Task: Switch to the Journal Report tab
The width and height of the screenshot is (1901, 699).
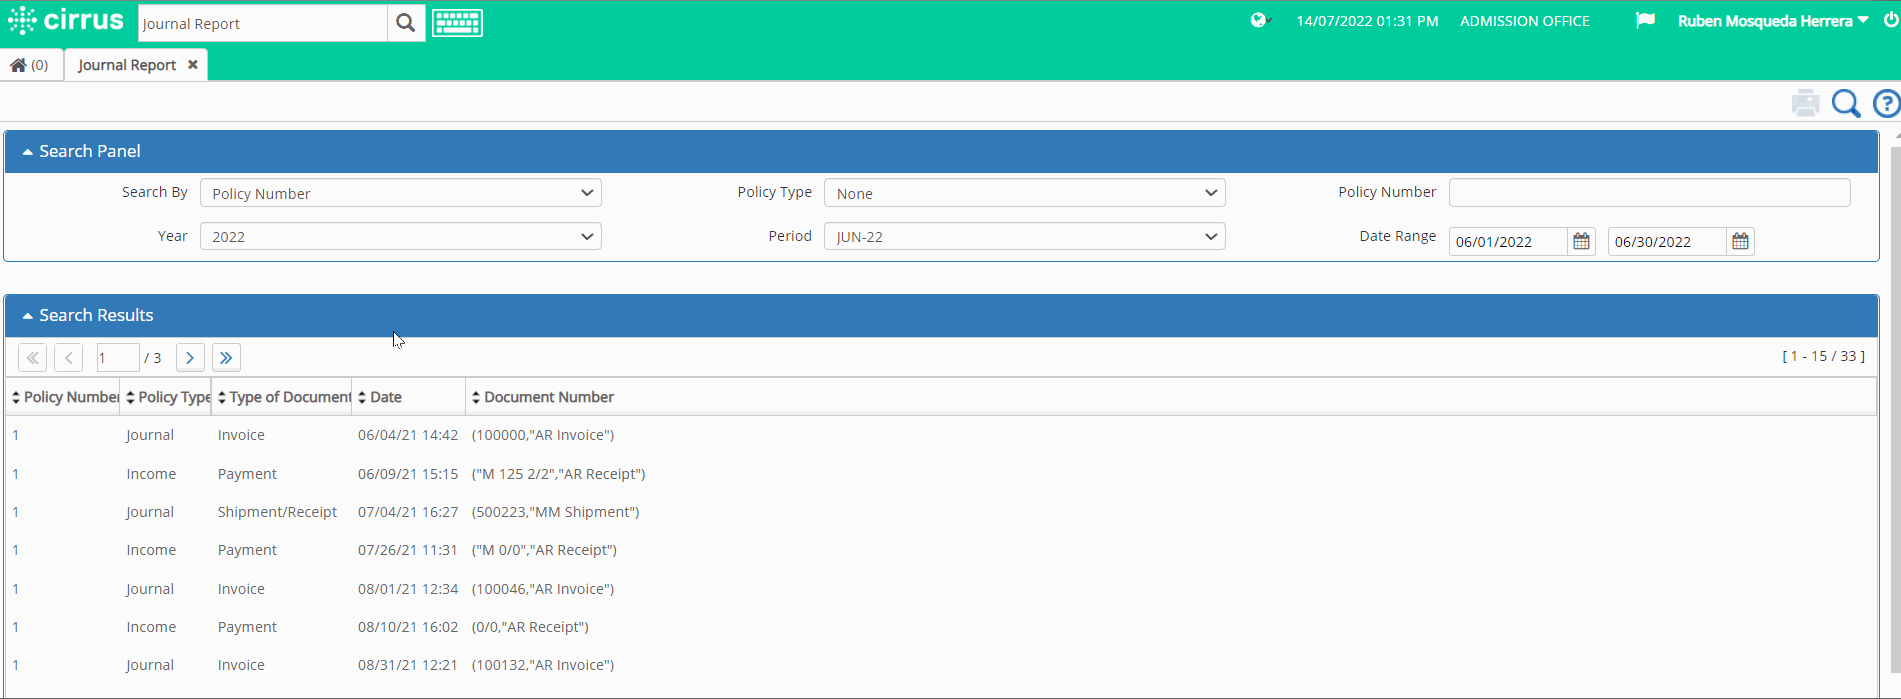Action: point(127,65)
